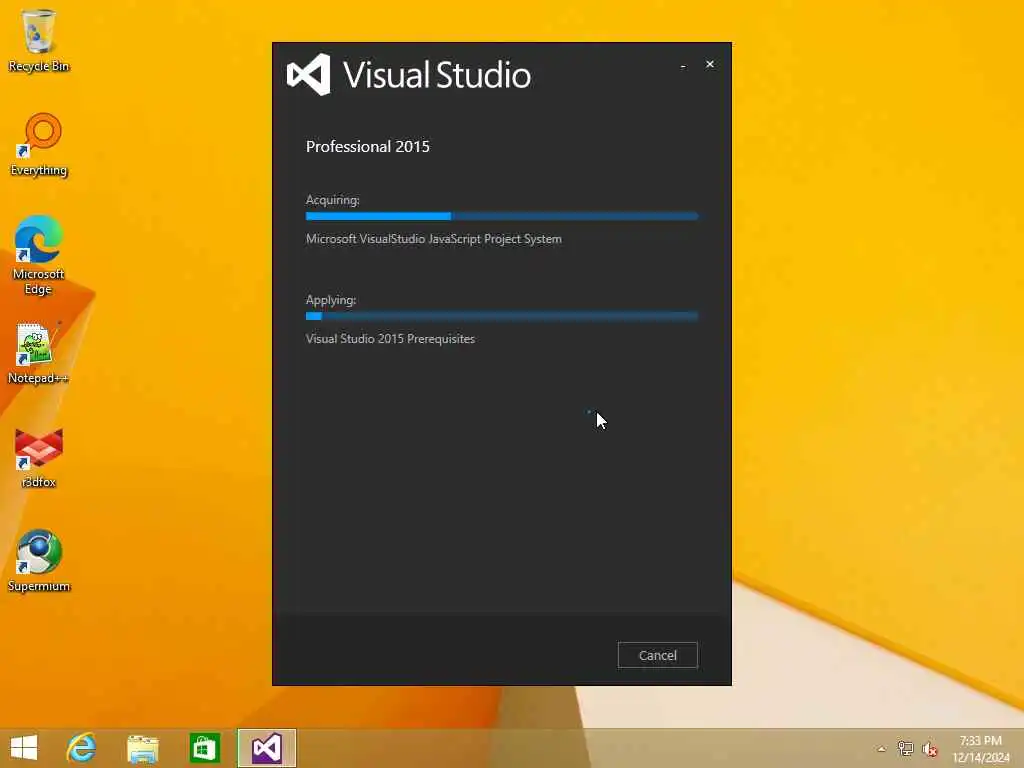Select the Everything search desktop shortcut

tap(39, 144)
